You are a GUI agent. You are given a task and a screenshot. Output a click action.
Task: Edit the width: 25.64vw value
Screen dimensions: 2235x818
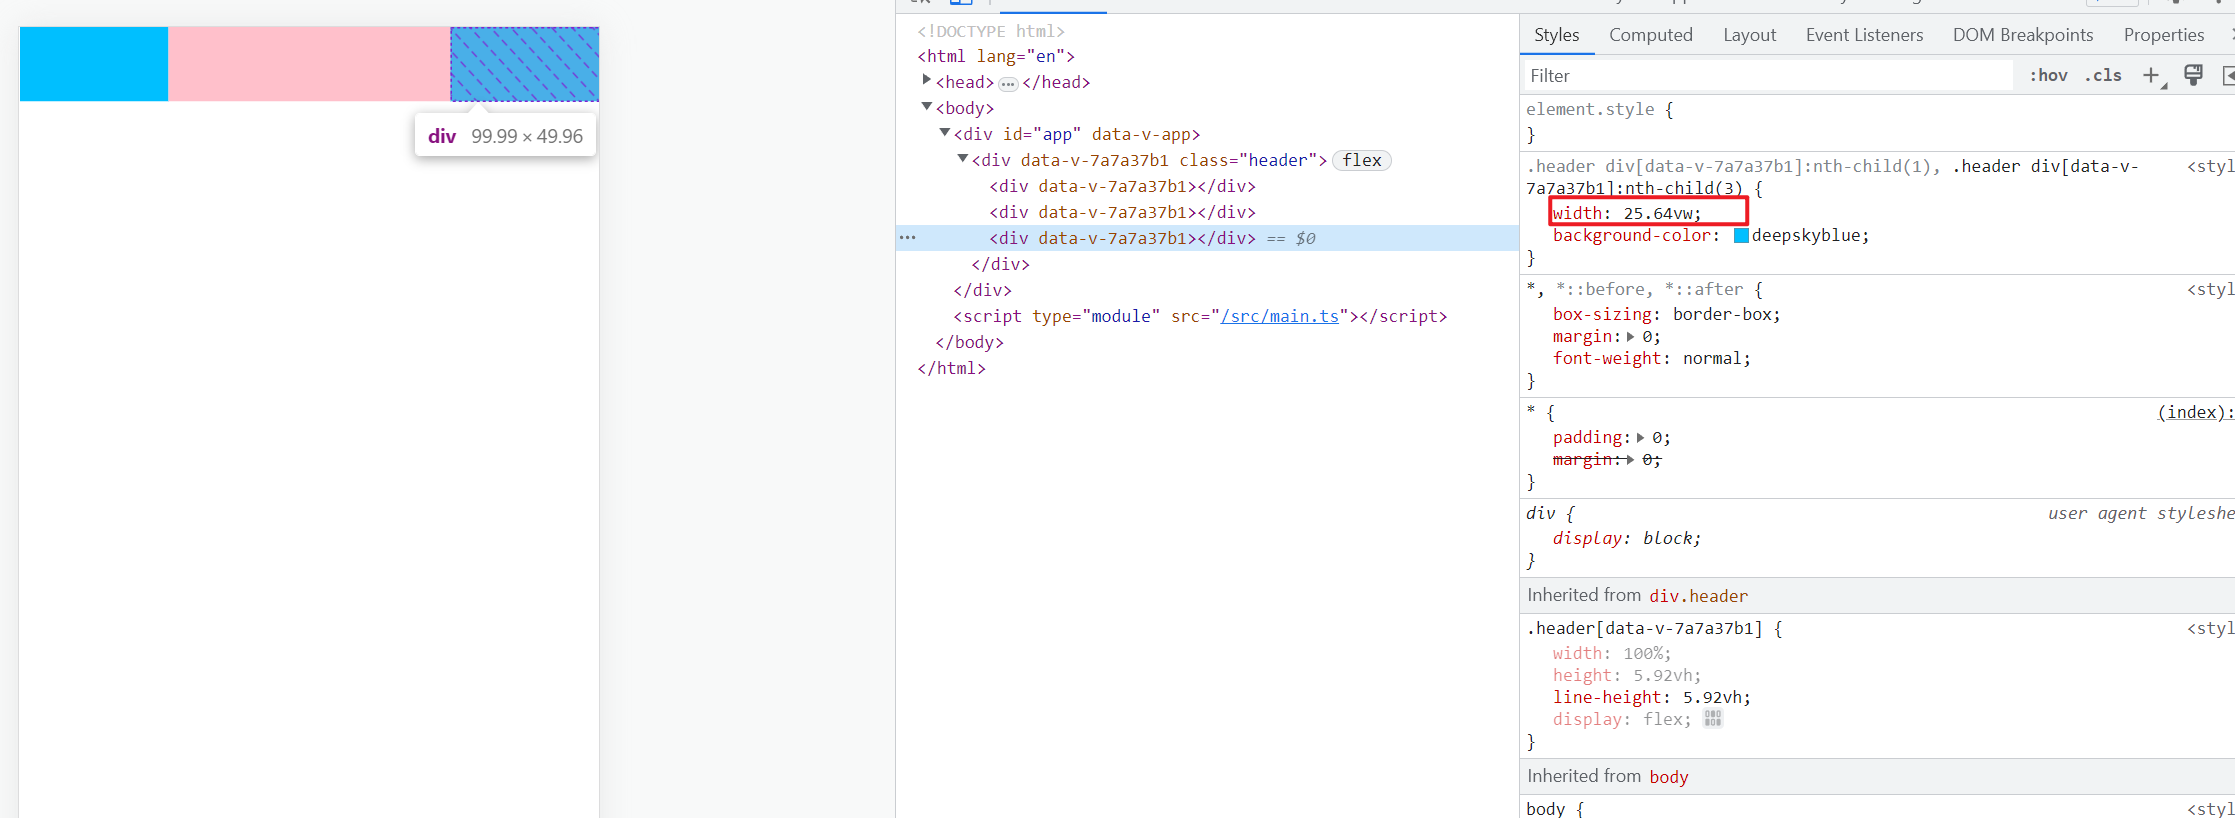(x=1657, y=214)
